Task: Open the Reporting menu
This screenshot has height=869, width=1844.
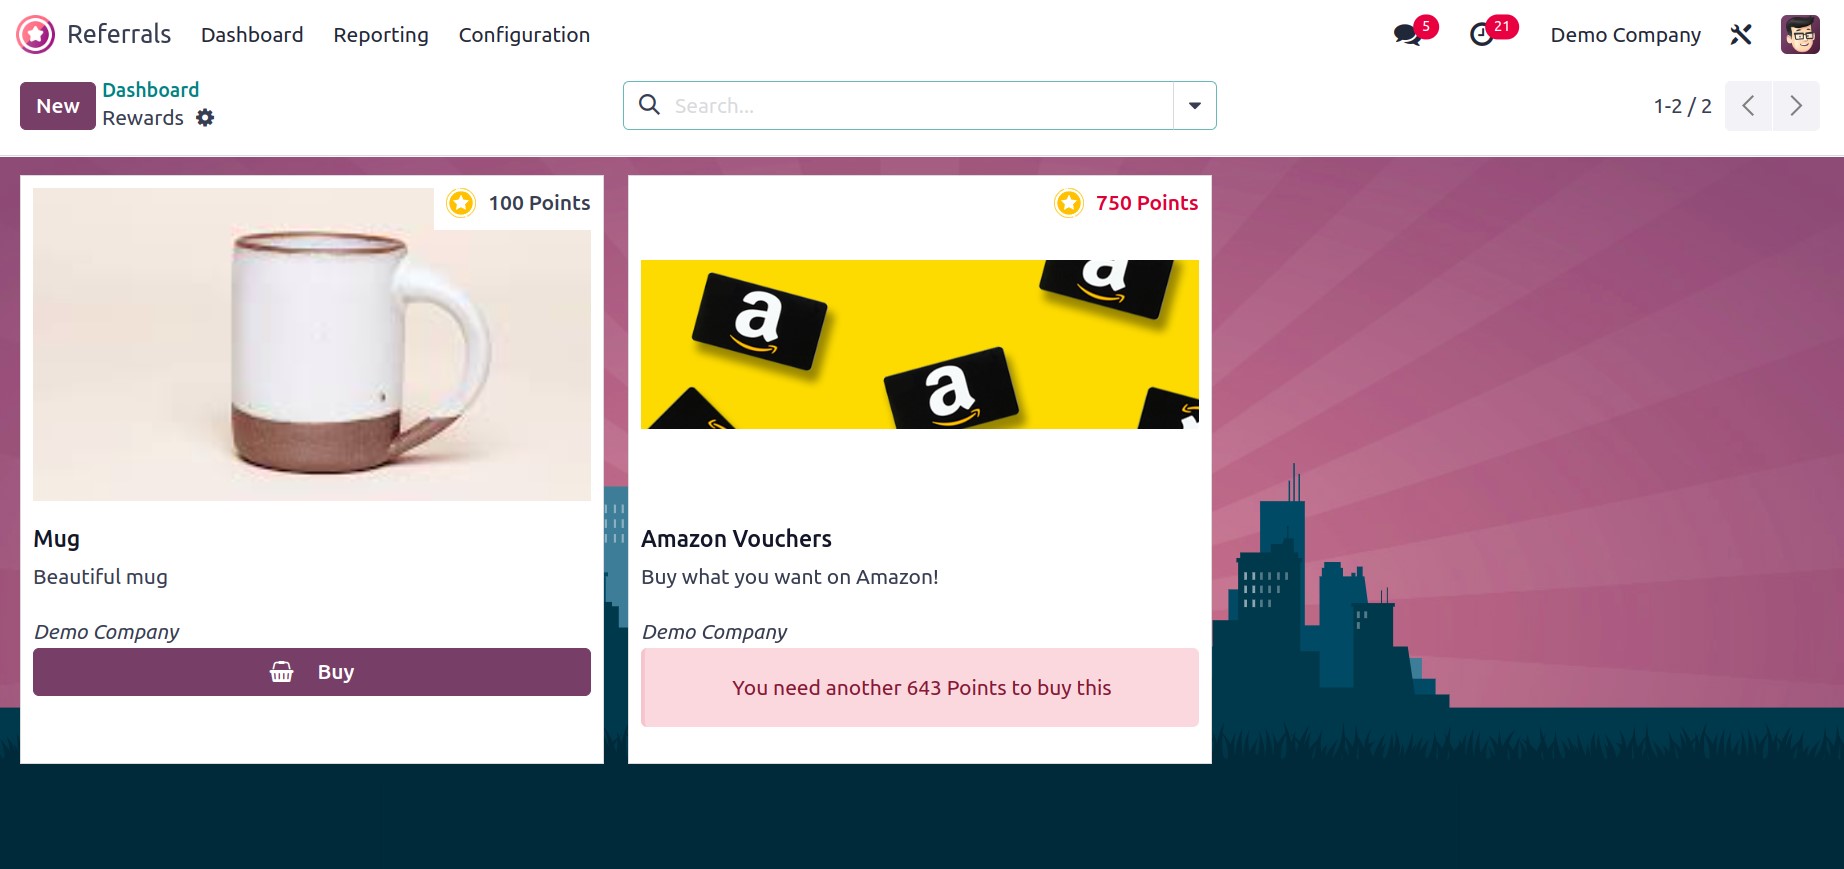Action: [x=381, y=35]
